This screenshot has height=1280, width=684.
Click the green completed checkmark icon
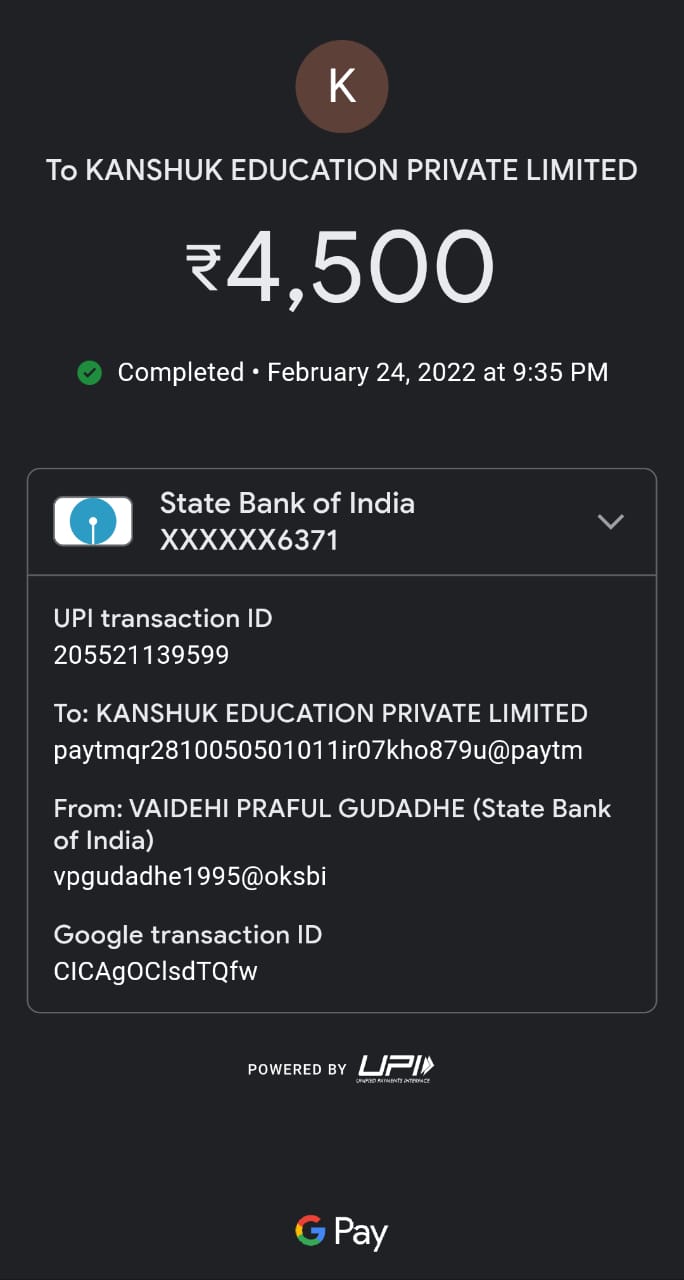(90, 373)
